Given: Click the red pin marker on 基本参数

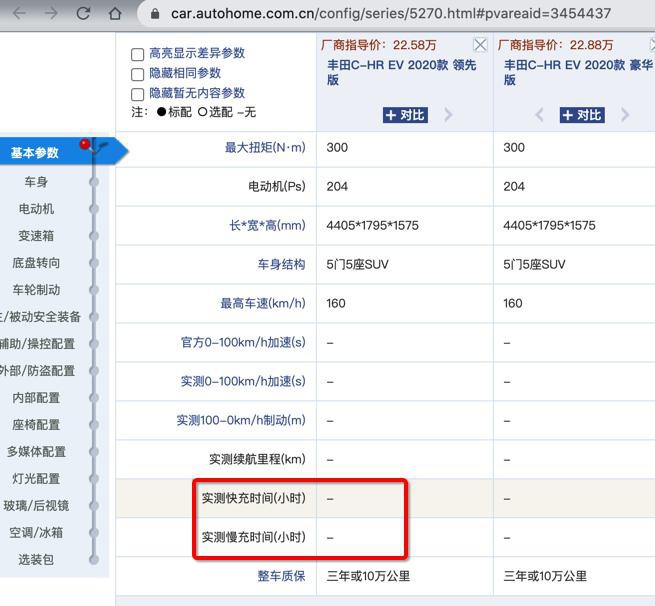Looking at the screenshot, I should [x=85, y=144].
